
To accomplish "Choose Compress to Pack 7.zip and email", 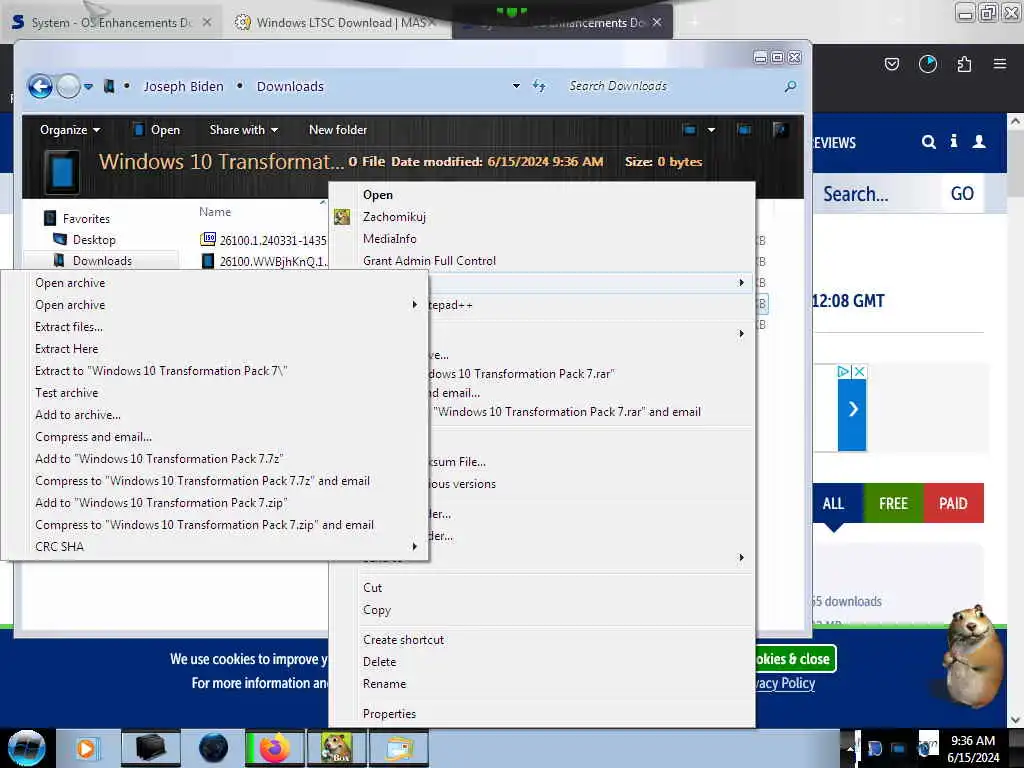I will click(x=214, y=525).
